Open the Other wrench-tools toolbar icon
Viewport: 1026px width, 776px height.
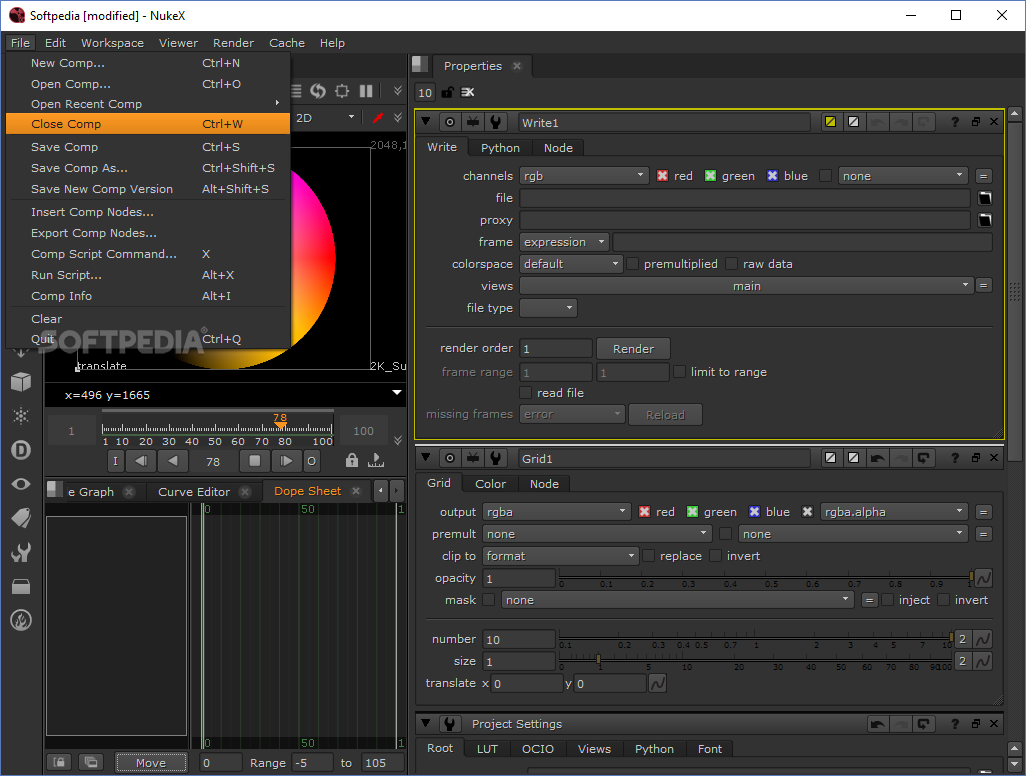(x=21, y=552)
